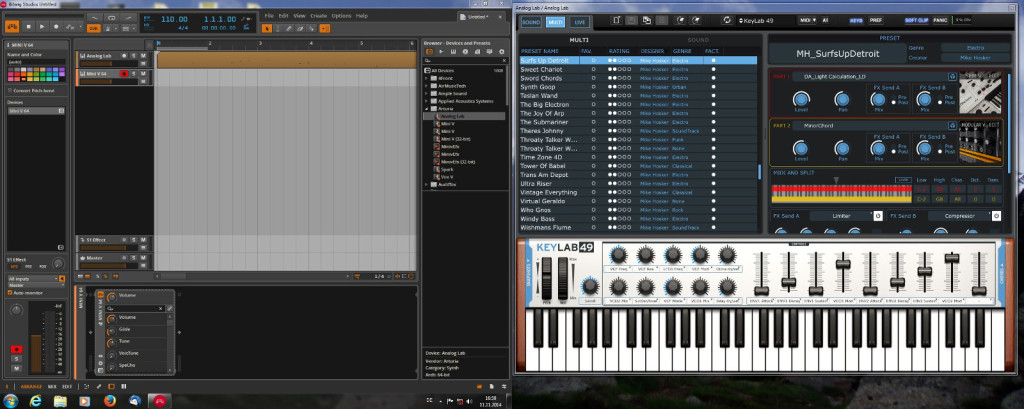Open the Master output dropdown
This screenshot has width=1024, height=409.
pyautogui.click(x=37, y=285)
